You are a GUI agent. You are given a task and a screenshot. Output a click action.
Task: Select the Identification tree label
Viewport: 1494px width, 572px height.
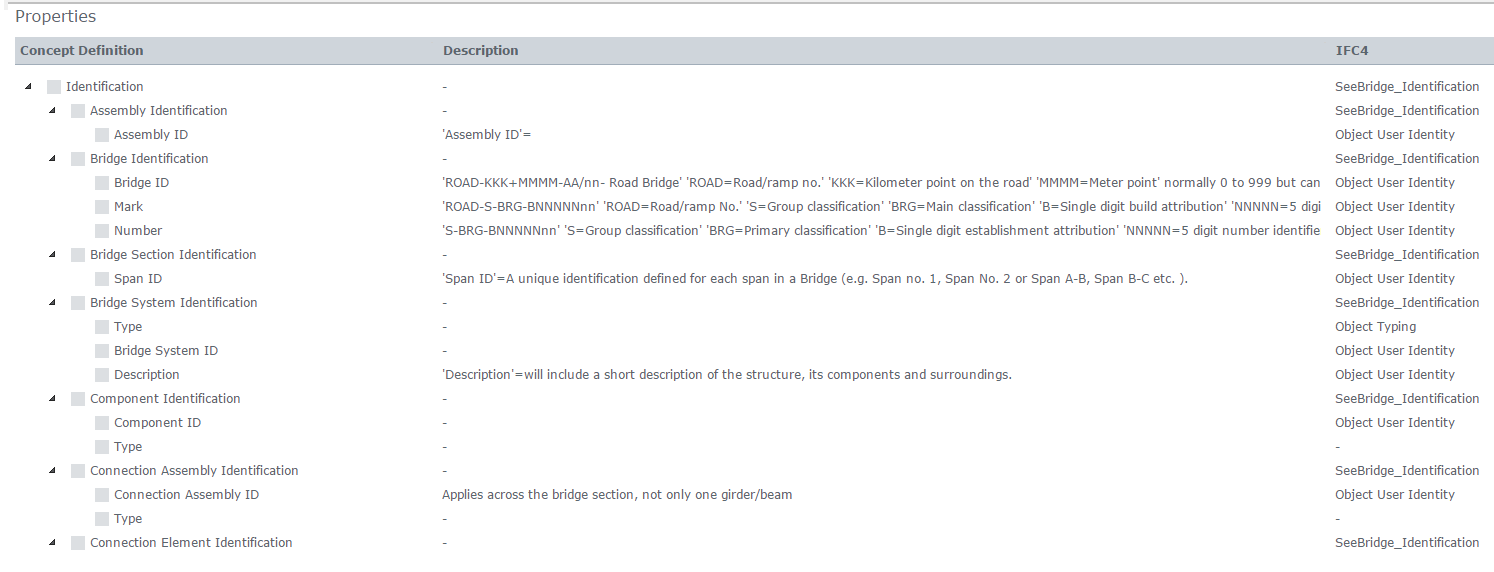[105, 87]
